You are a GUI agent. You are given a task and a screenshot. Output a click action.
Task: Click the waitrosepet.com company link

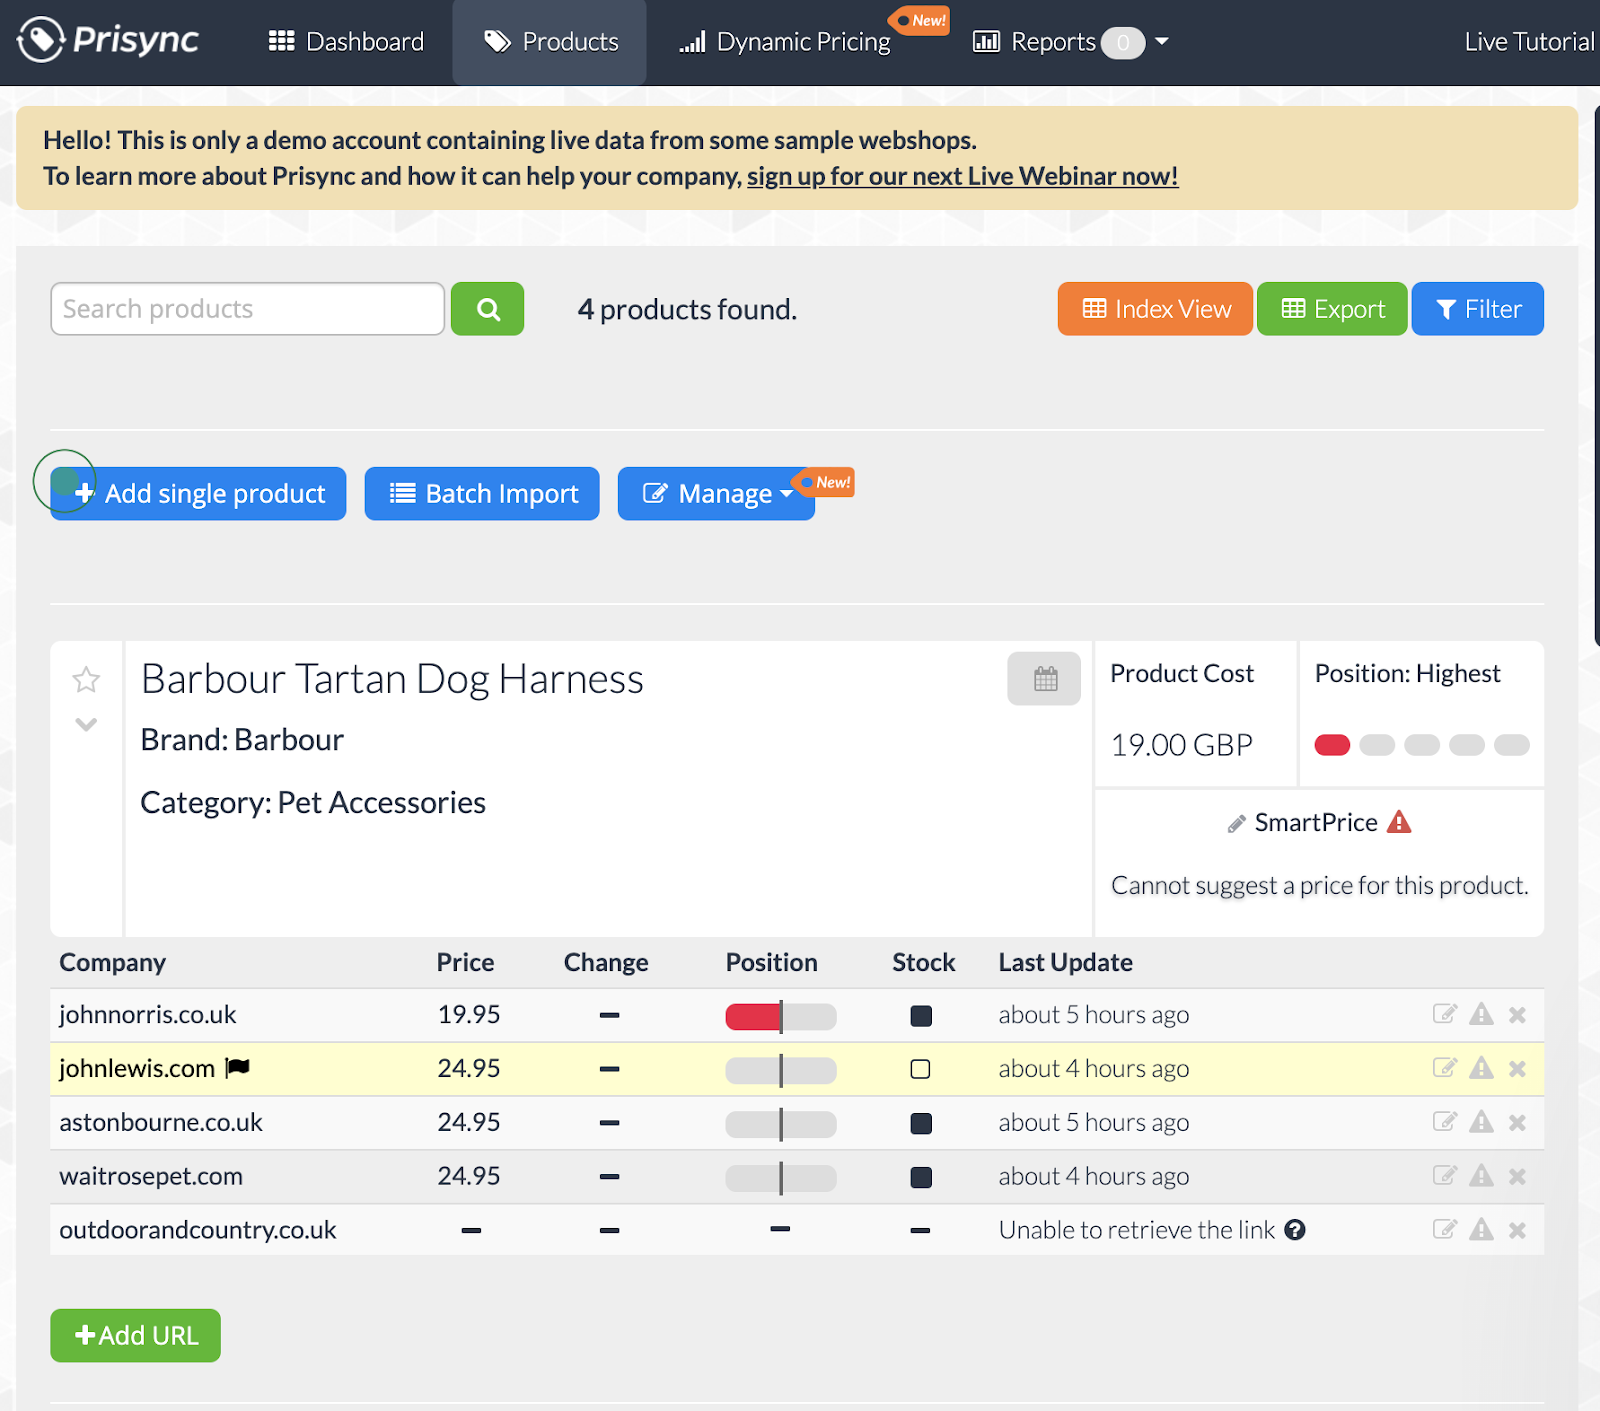[151, 1177]
